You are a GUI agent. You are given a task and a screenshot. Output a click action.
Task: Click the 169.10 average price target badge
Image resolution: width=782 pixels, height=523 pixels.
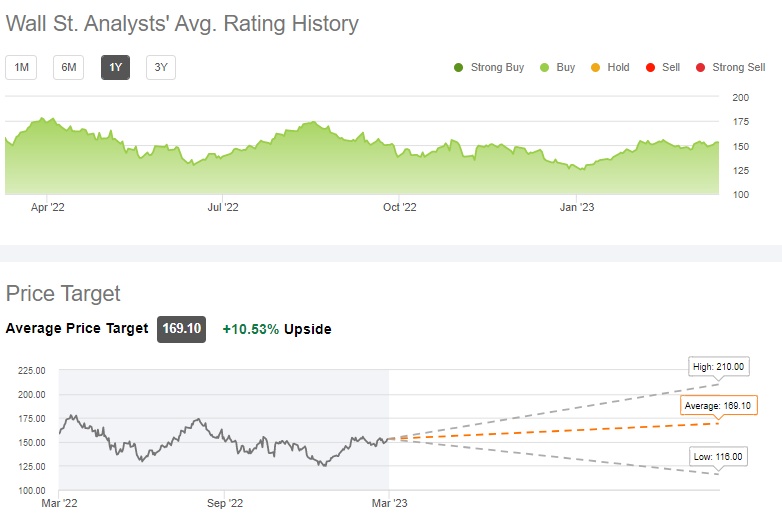(x=181, y=329)
